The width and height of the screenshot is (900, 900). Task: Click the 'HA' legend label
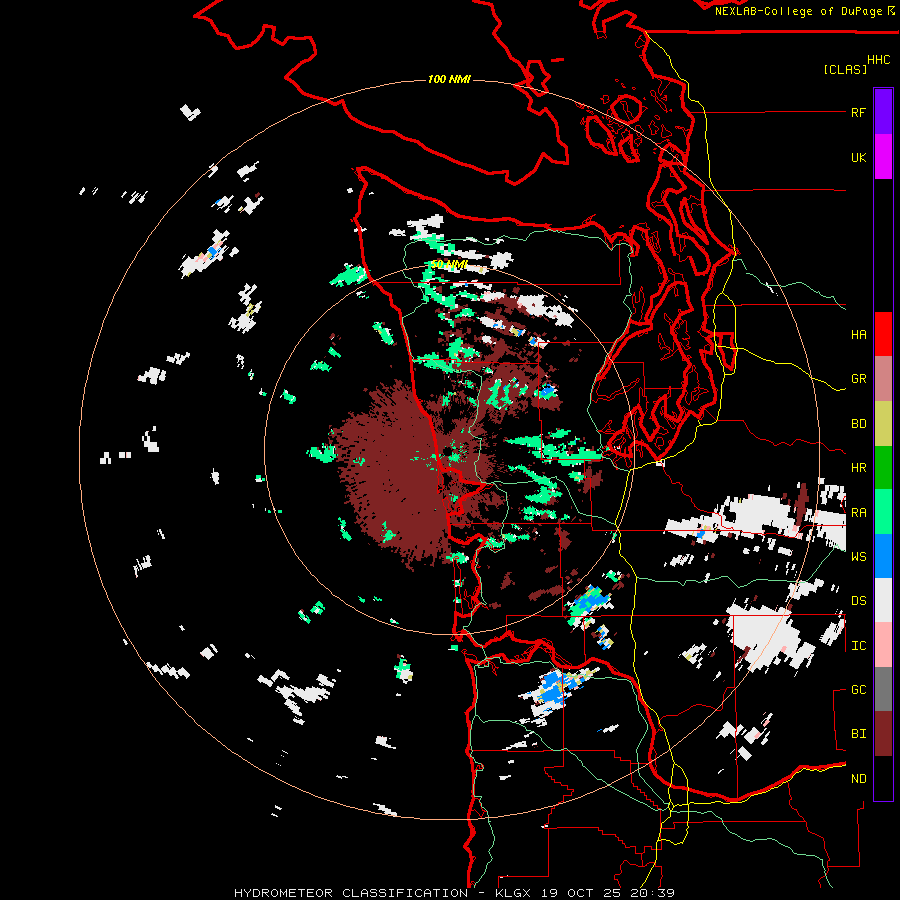click(858, 334)
